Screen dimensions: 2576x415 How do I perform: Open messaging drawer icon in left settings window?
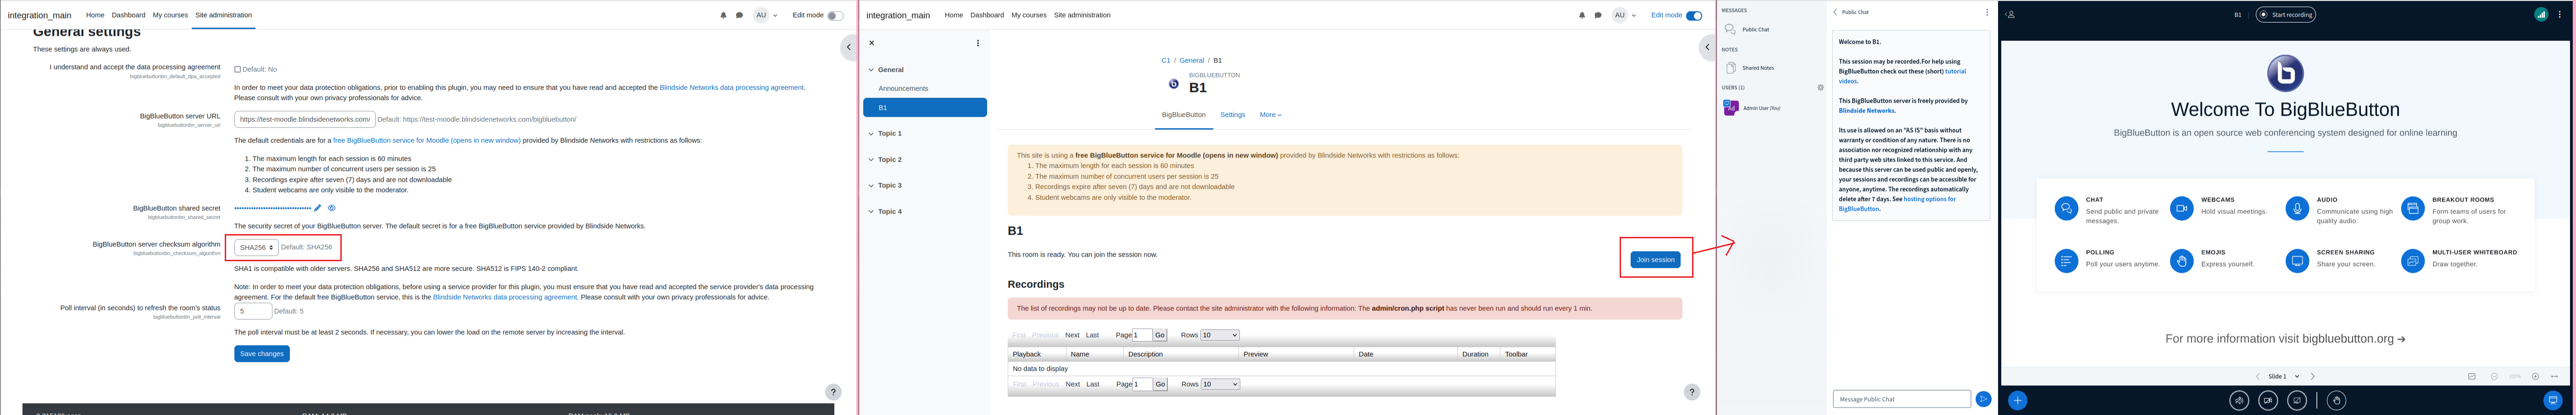coord(739,15)
